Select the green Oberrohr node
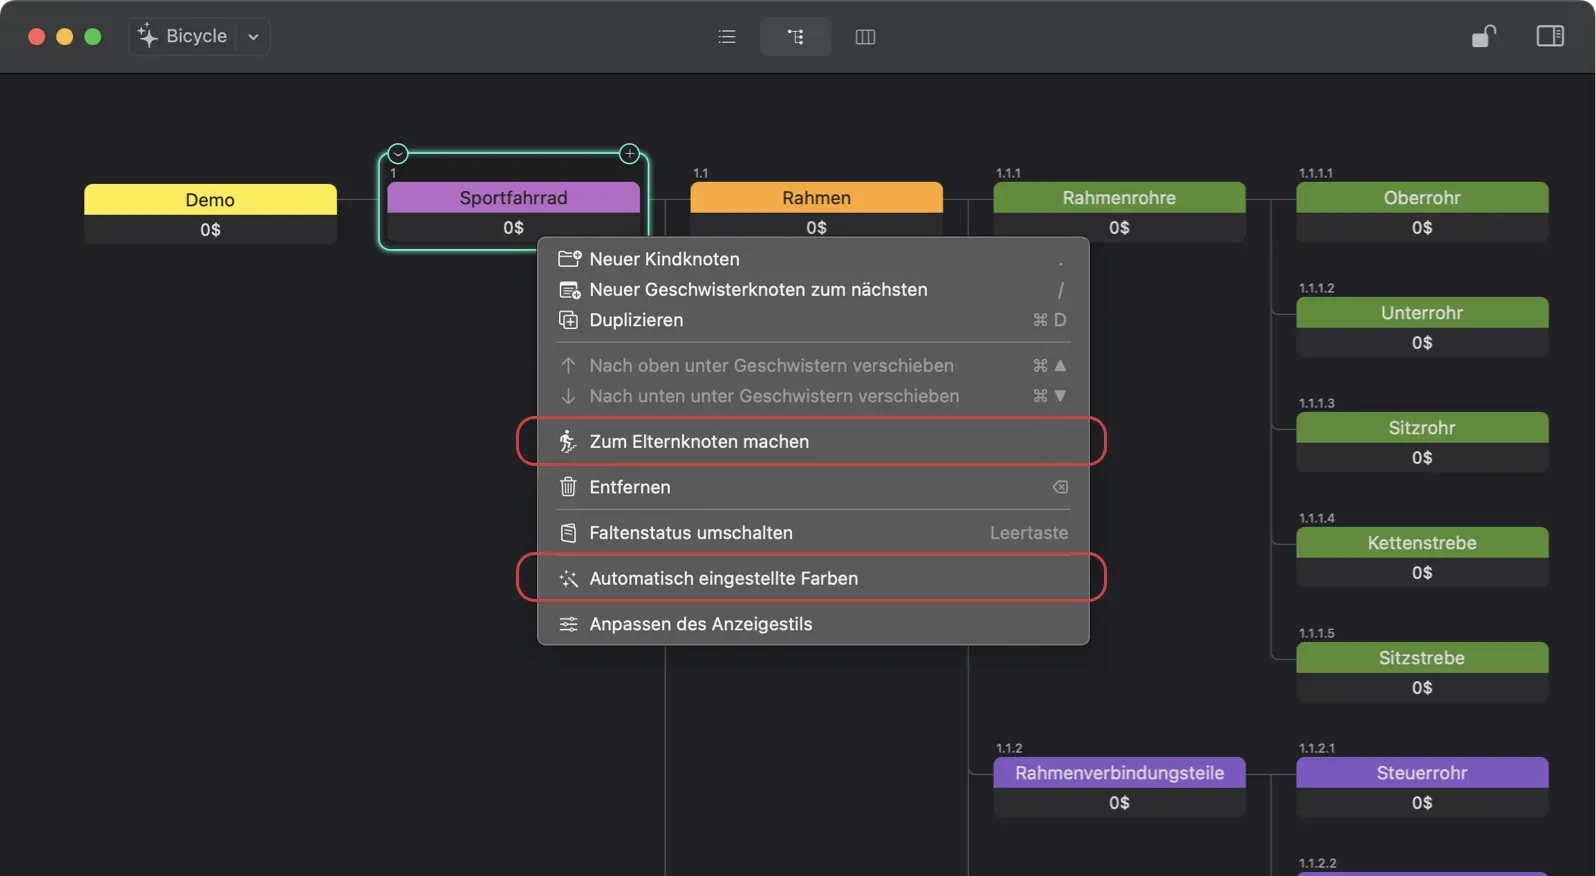 [x=1421, y=198]
